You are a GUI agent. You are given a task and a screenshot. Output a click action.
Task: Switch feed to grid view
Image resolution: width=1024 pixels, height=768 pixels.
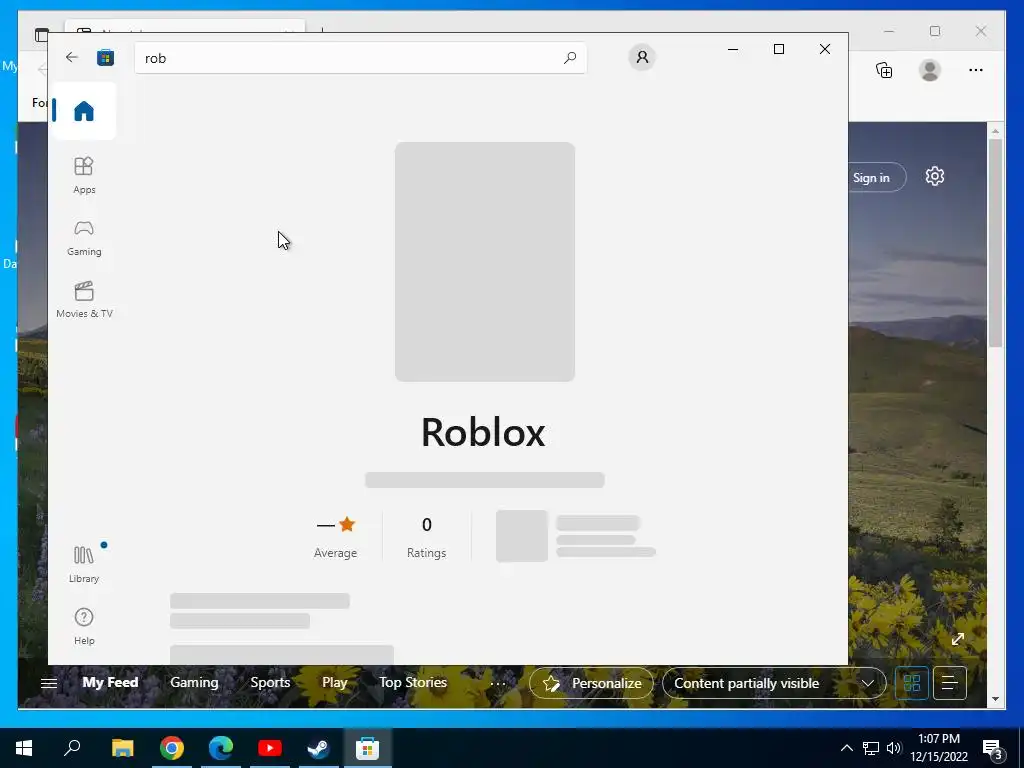point(912,683)
